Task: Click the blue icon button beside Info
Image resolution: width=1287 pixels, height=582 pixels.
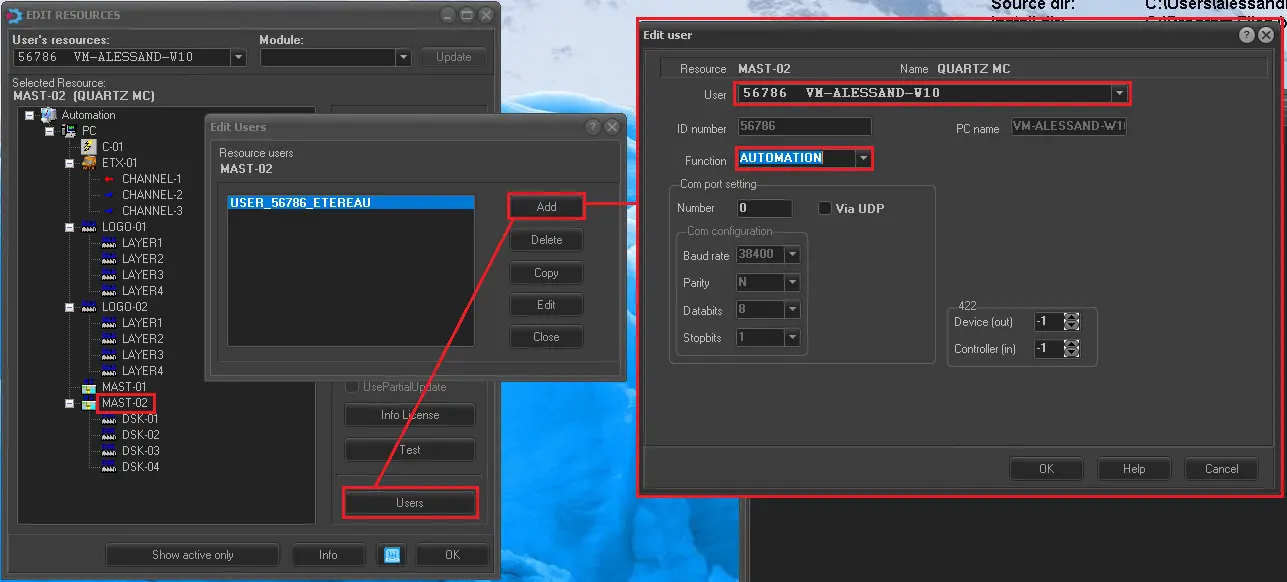Action: click(392, 555)
